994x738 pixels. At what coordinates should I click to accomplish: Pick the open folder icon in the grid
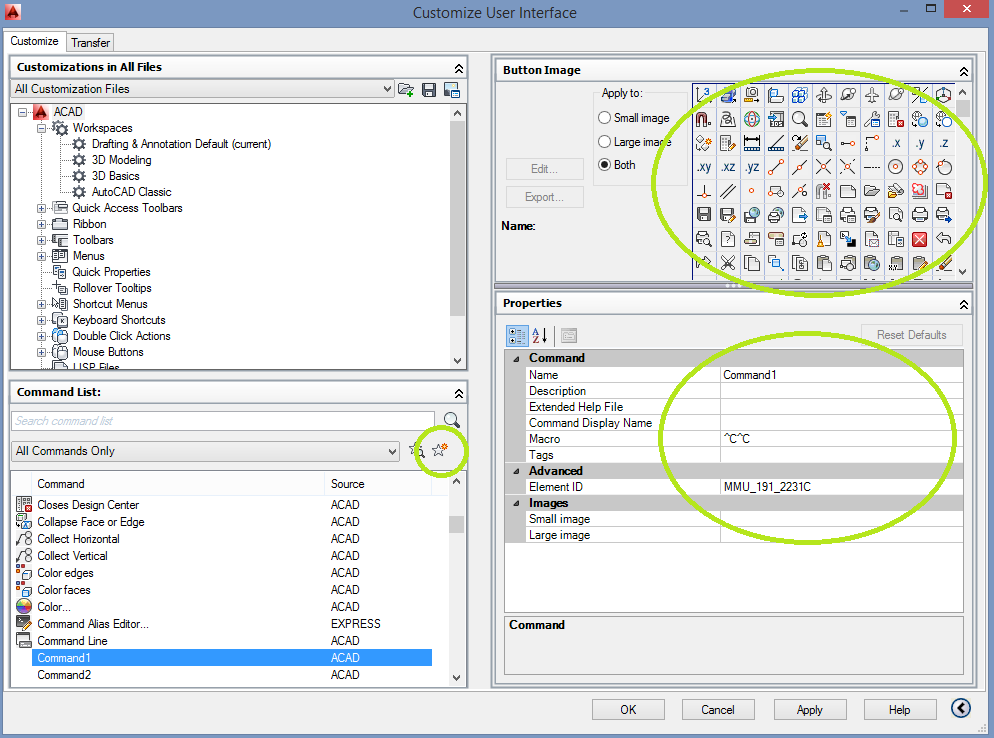pos(872,191)
